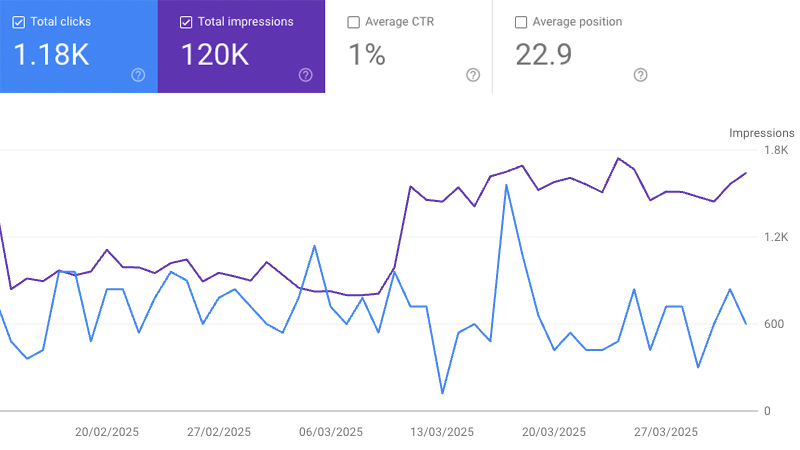Viewport: 800px width, 450px height.
Task: Disable the Total impressions checkbox
Action: pos(185,22)
